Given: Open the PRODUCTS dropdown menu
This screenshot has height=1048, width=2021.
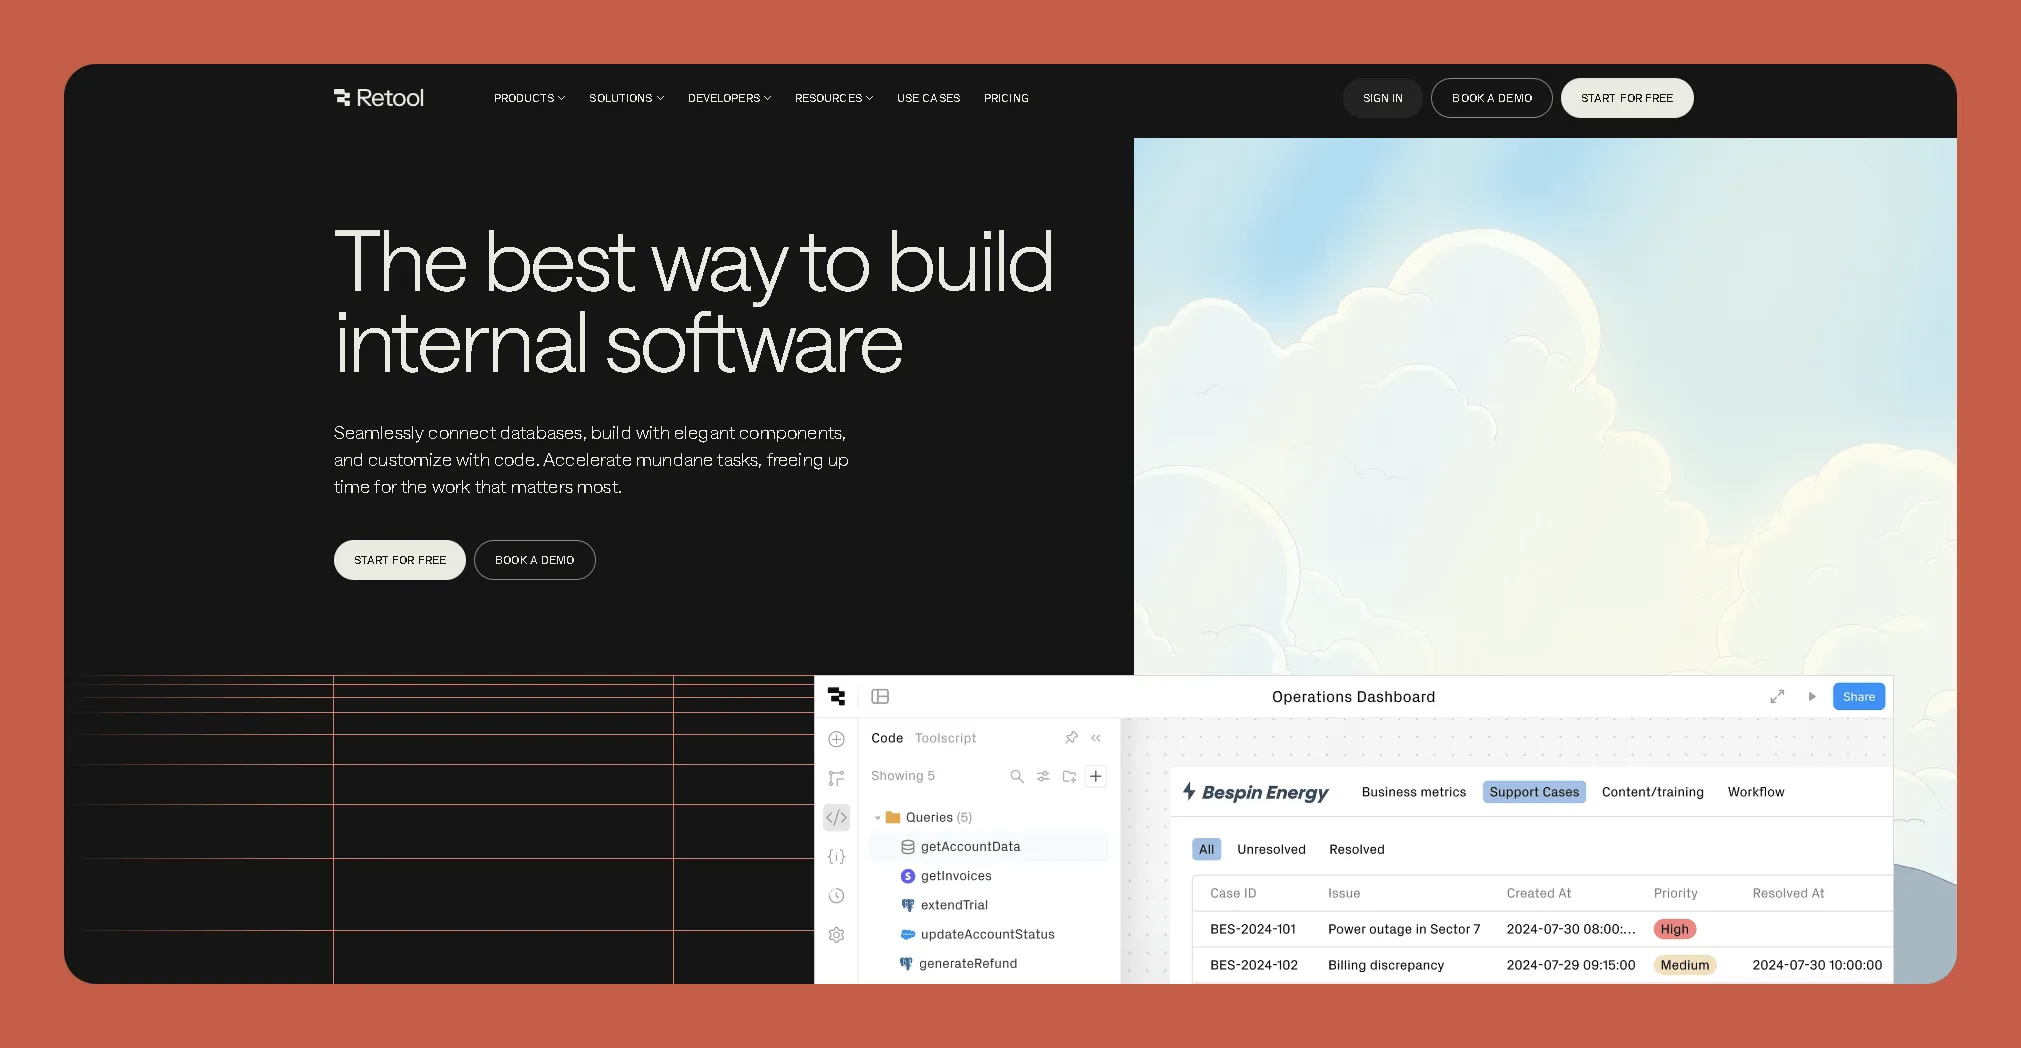Looking at the screenshot, I should click(x=528, y=98).
